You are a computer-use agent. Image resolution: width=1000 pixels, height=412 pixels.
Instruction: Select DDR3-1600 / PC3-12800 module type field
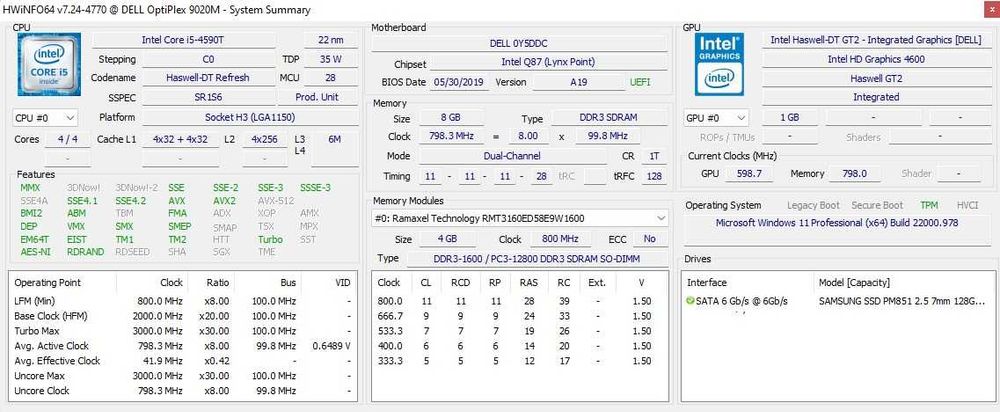click(537, 258)
